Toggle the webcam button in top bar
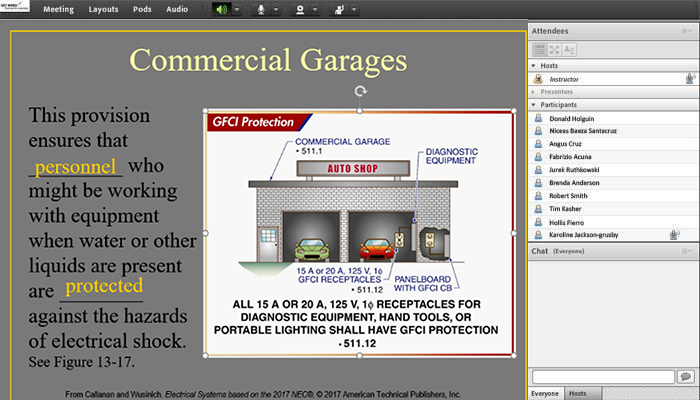Screen dimensions: 700x400 click(300, 9)
